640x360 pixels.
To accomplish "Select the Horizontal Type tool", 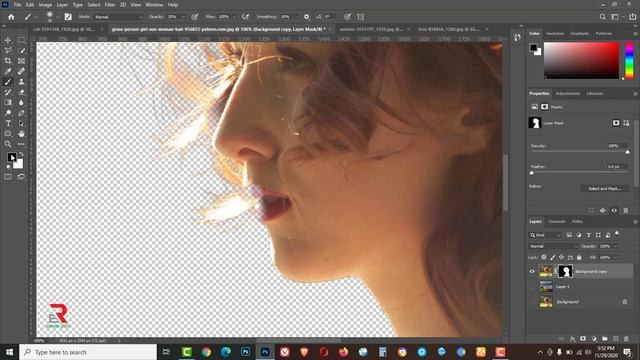I will click(x=8, y=123).
